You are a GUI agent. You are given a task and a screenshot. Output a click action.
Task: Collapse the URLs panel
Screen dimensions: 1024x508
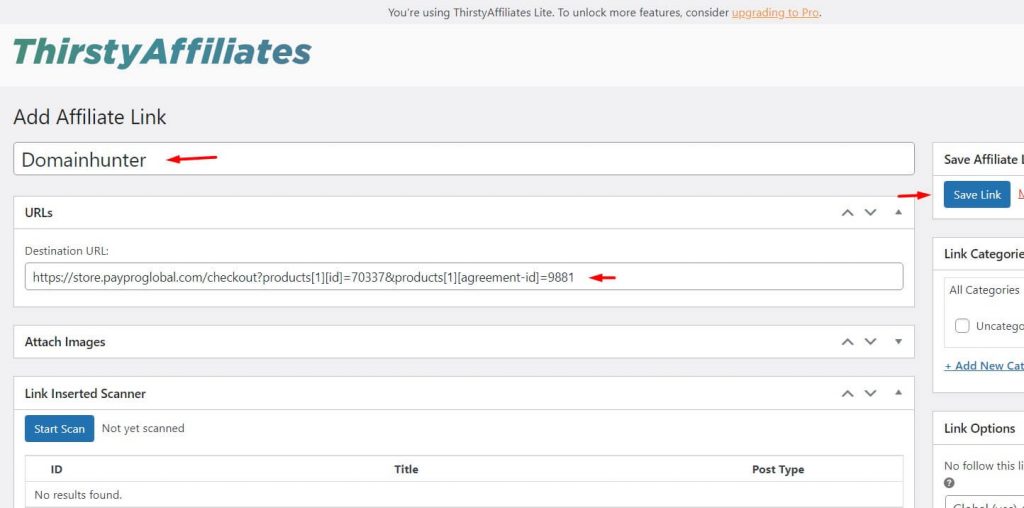tap(899, 213)
